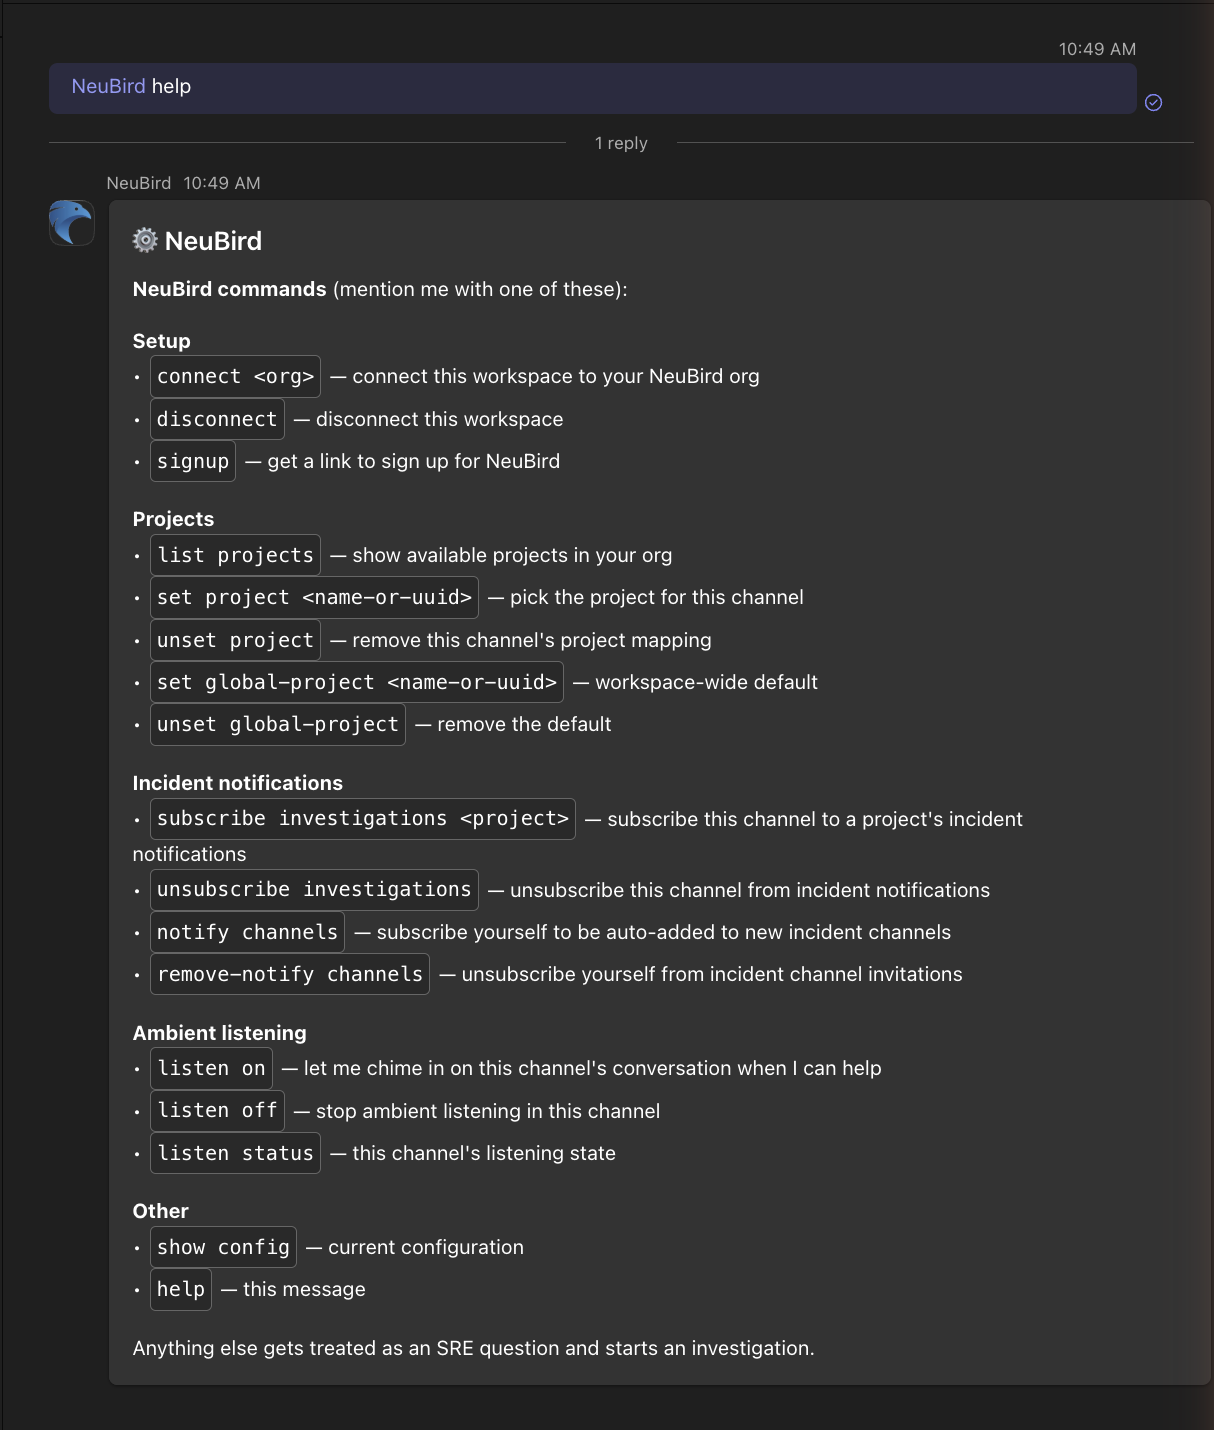Click 'disconnect this workspace' description text

(440, 419)
